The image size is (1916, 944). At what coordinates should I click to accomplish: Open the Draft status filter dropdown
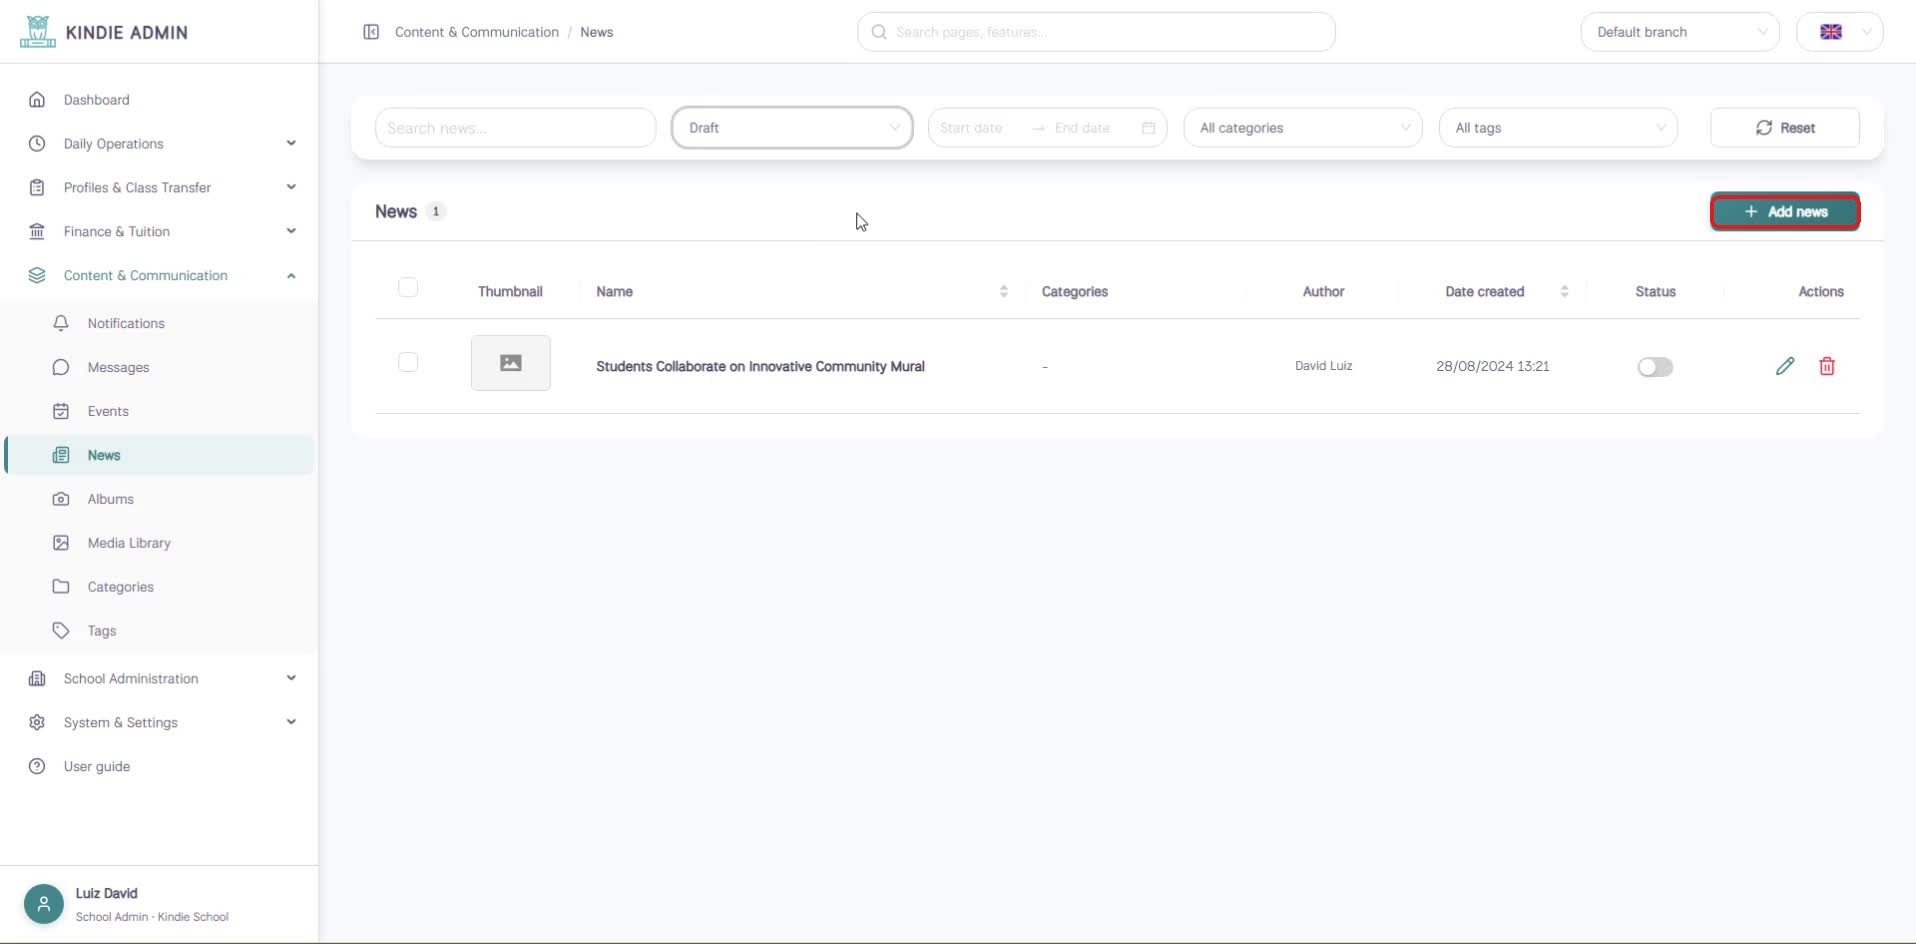[x=792, y=128]
